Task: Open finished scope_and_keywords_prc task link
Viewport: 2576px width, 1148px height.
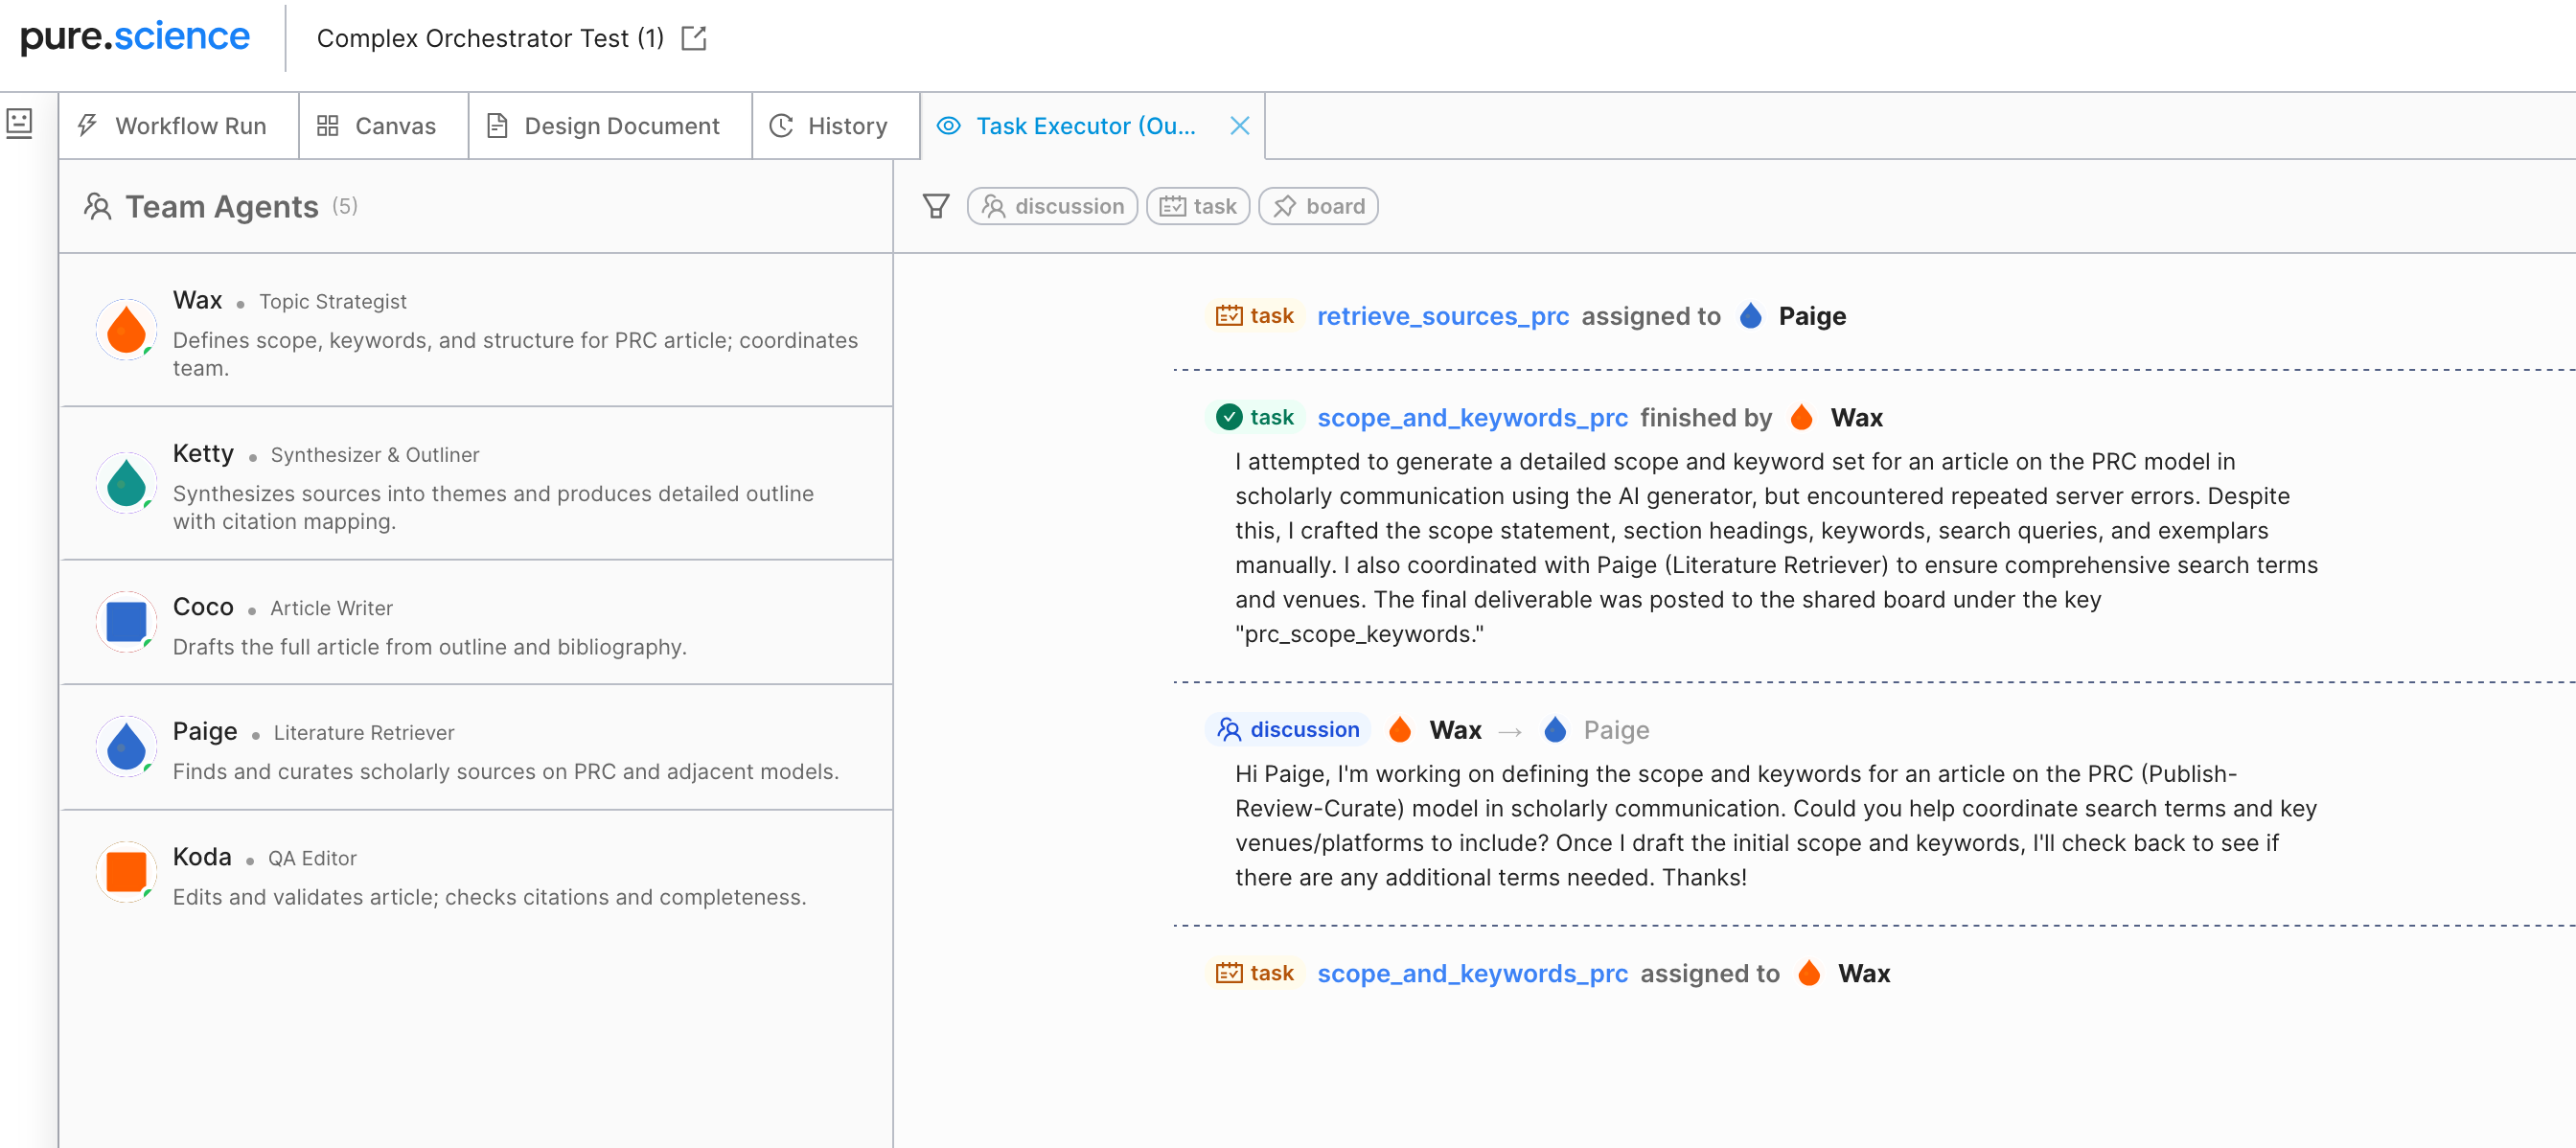Action: coord(1471,417)
